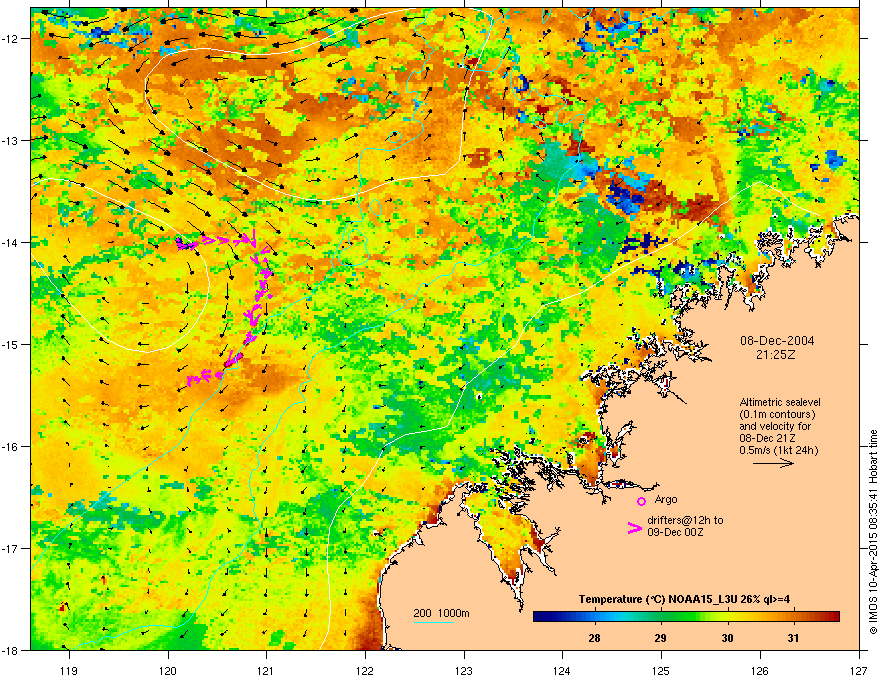Select the "(0.1m contours)" text line
880x680 pixels.
tap(777, 415)
